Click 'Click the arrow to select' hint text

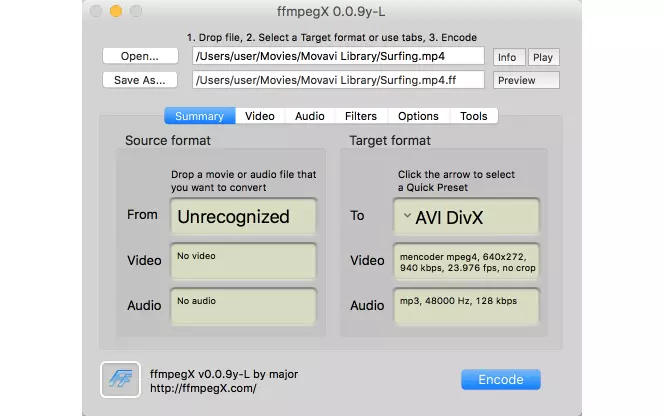point(456,181)
